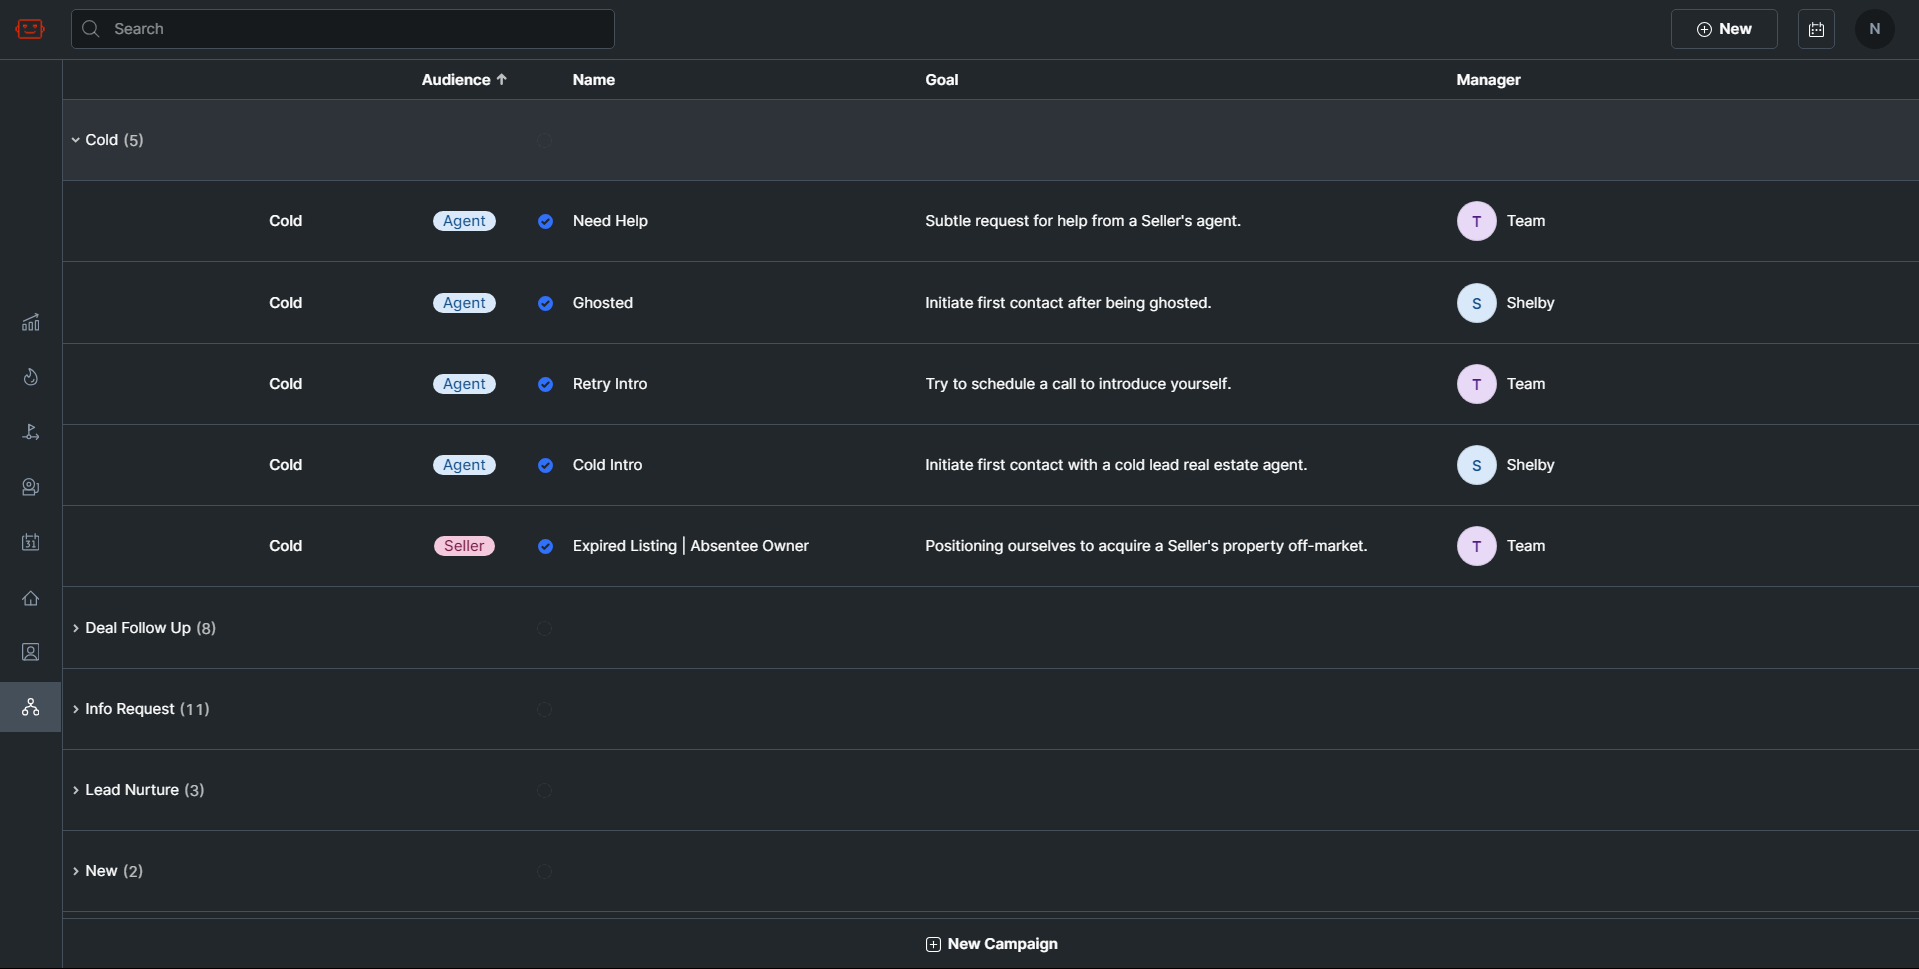Click the flame icon in sidebar
The image size is (1919, 969).
click(x=31, y=377)
